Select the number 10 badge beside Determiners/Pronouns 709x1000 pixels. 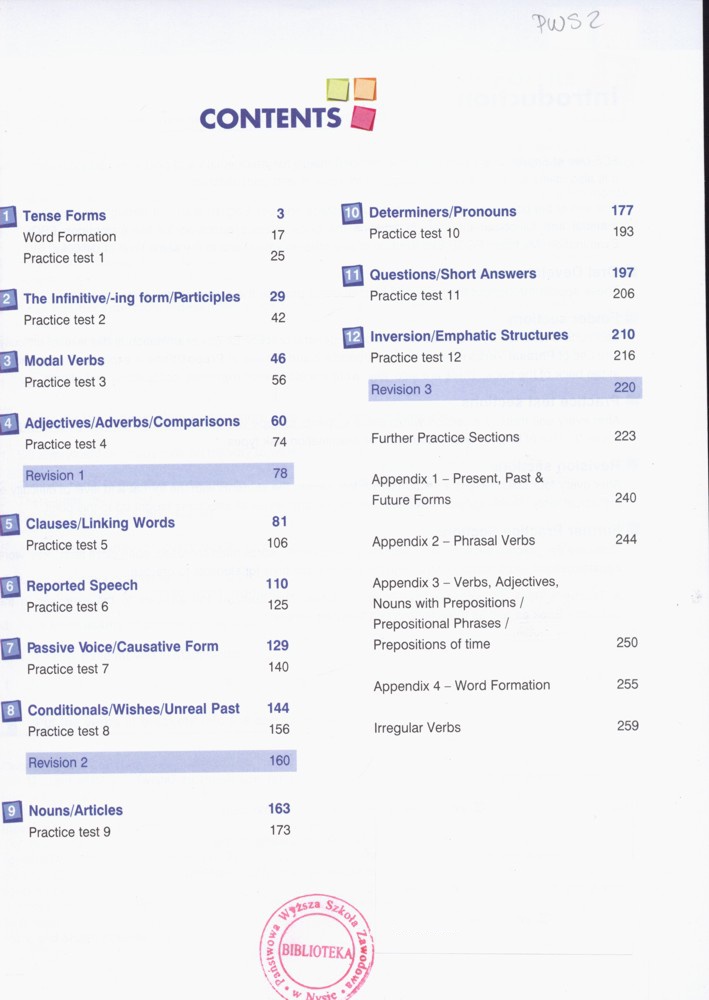coord(352,213)
